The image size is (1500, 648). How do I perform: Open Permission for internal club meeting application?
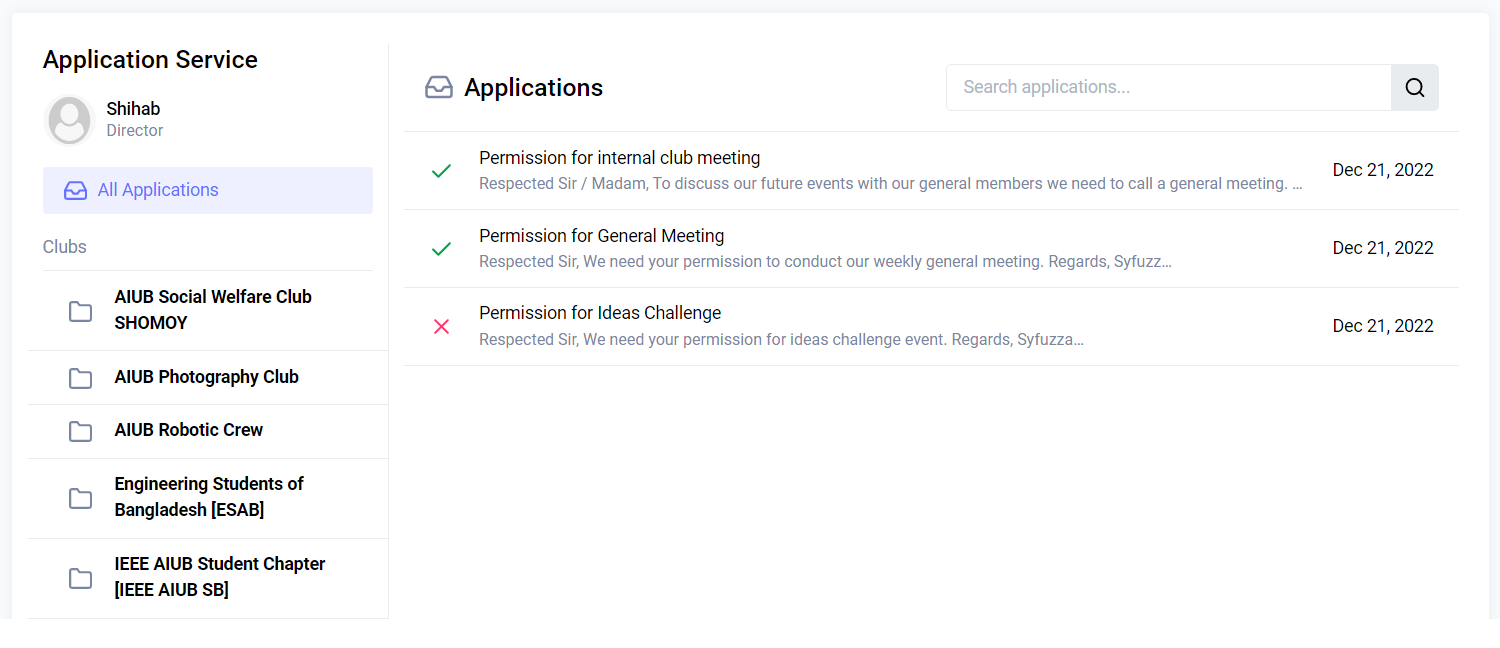(931, 171)
